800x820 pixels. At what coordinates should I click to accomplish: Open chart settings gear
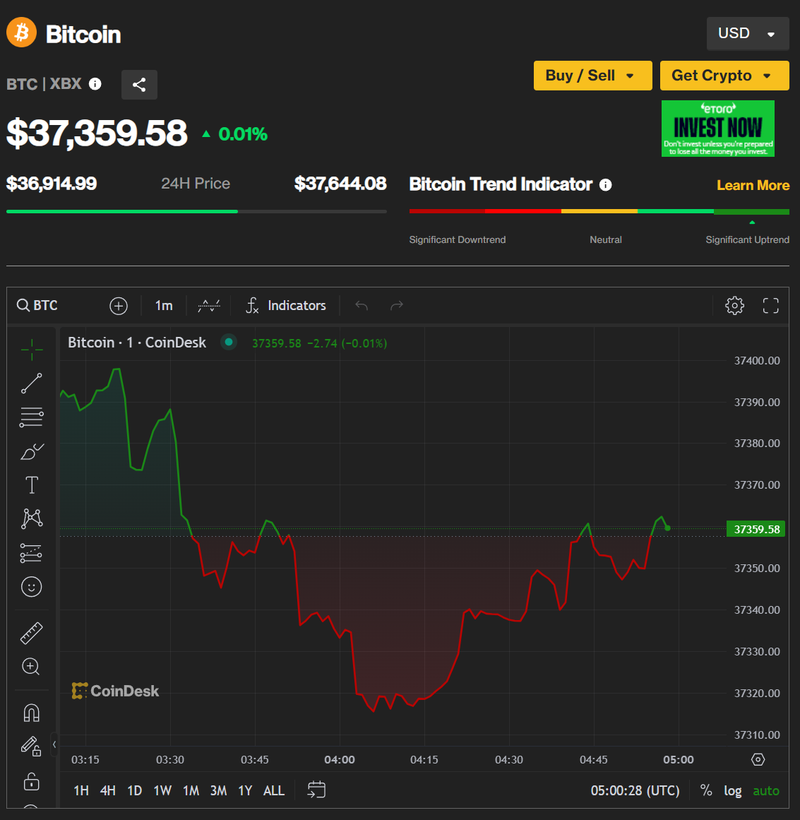tap(735, 306)
